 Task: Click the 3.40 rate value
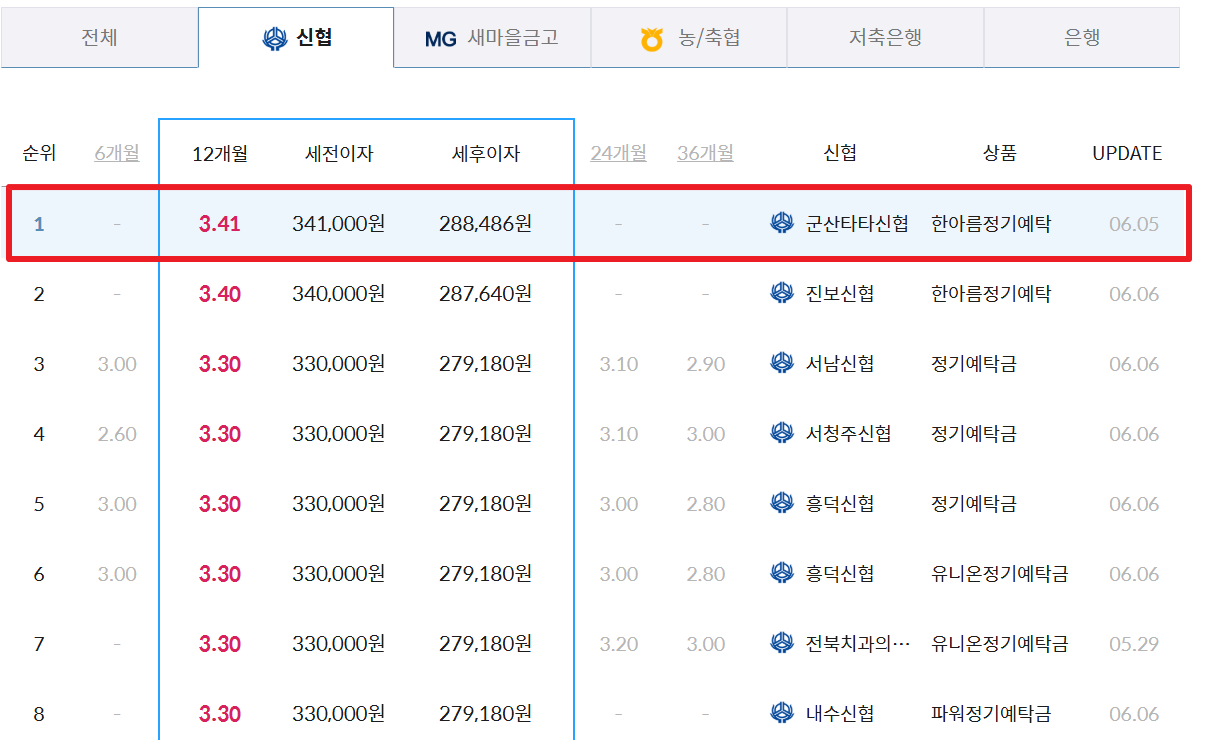(219, 293)
